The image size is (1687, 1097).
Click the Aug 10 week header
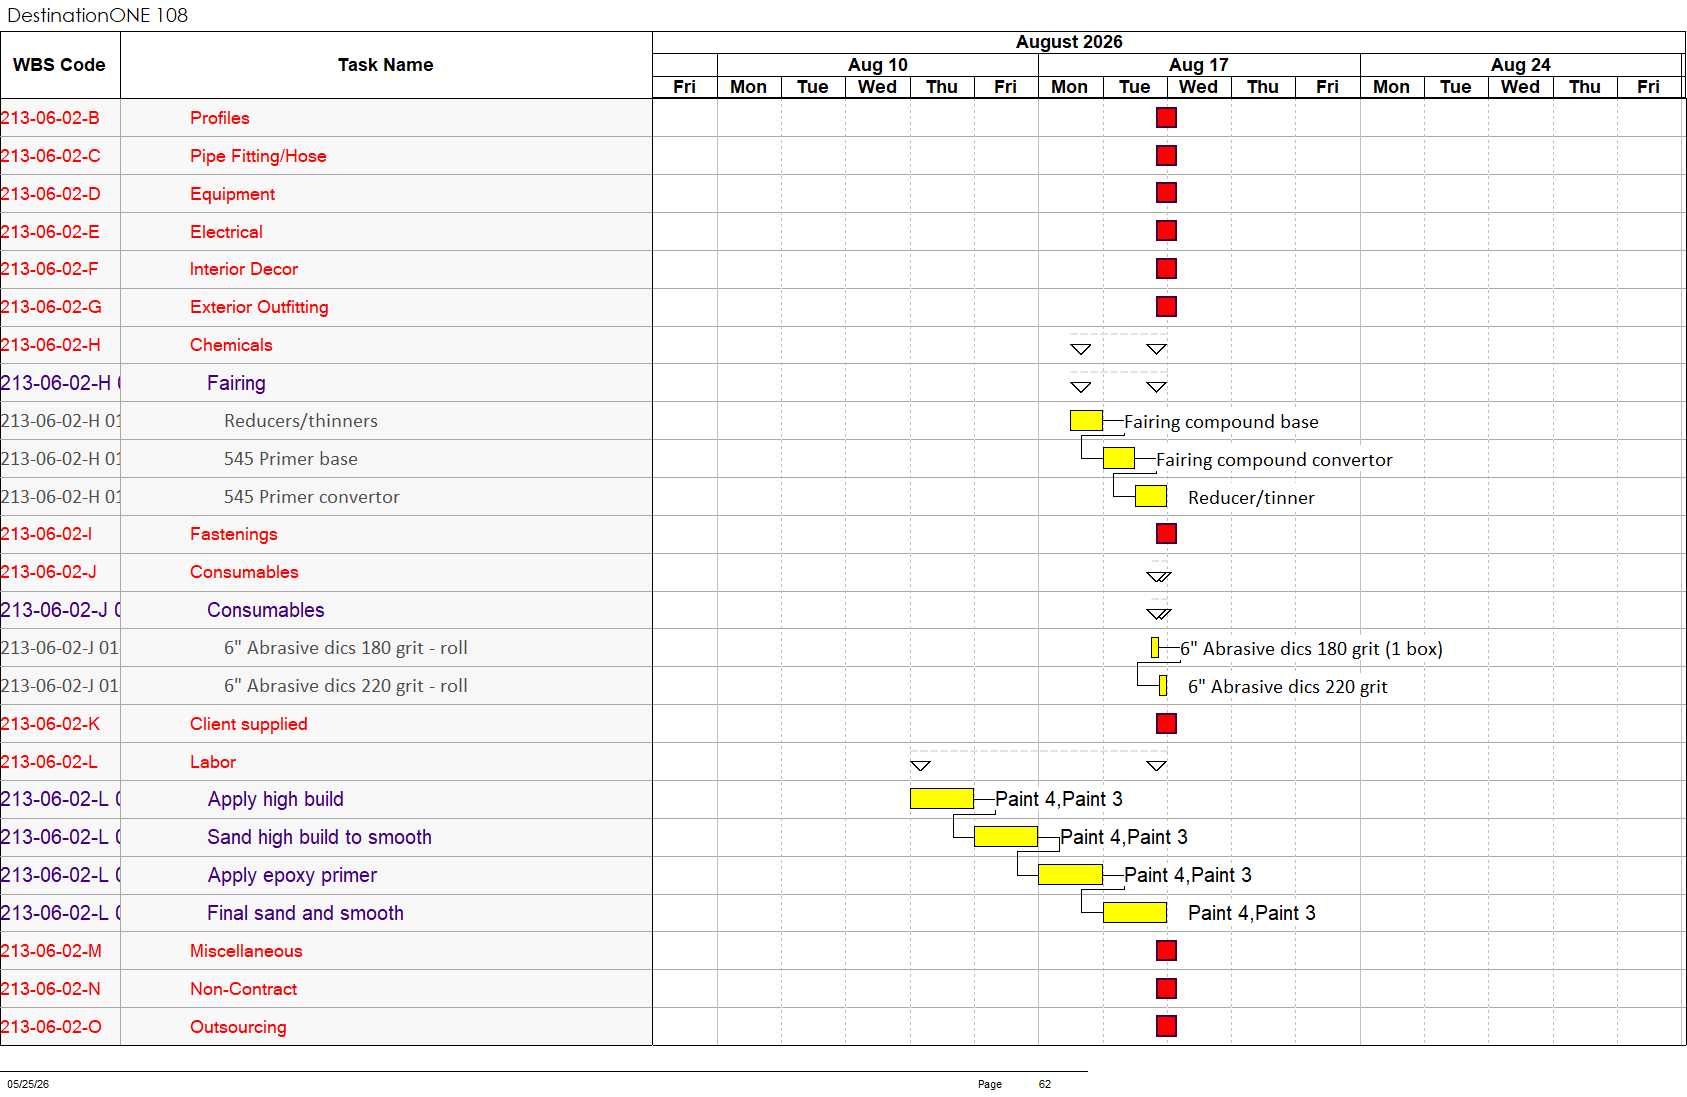coord(878,65)
